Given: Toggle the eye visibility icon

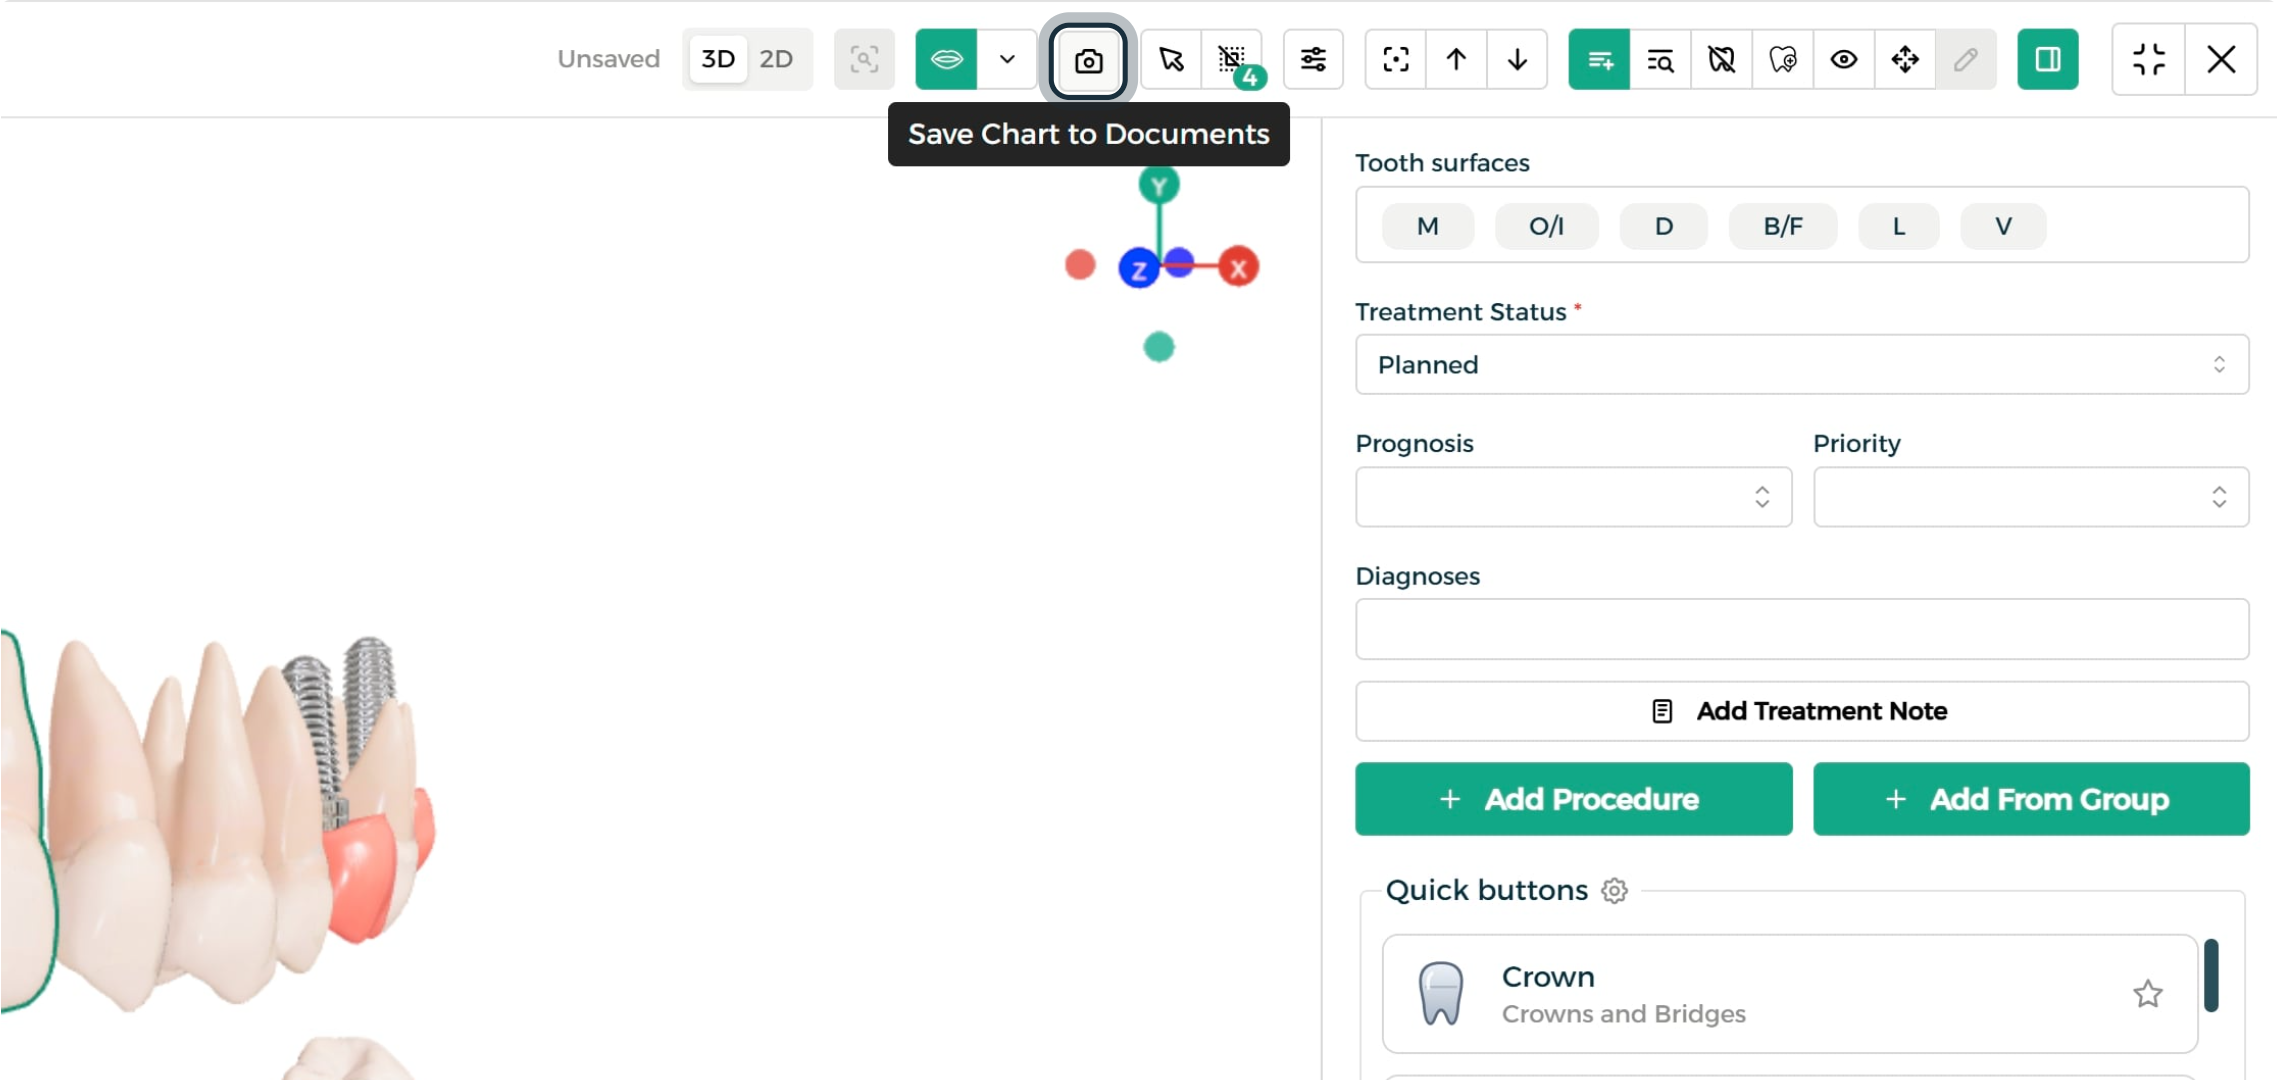Looking at the screenshot, I should coord(1844,60).
